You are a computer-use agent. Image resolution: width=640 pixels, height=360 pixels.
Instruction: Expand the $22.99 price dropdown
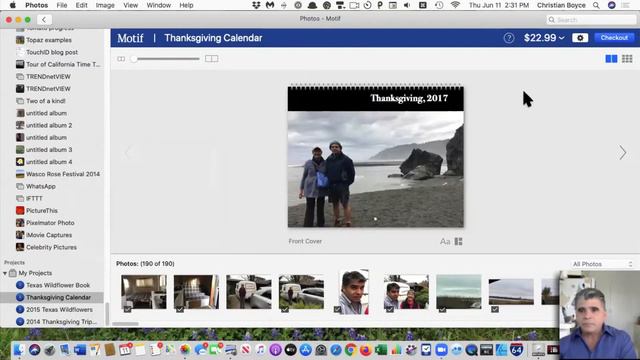tap(544, 38)
